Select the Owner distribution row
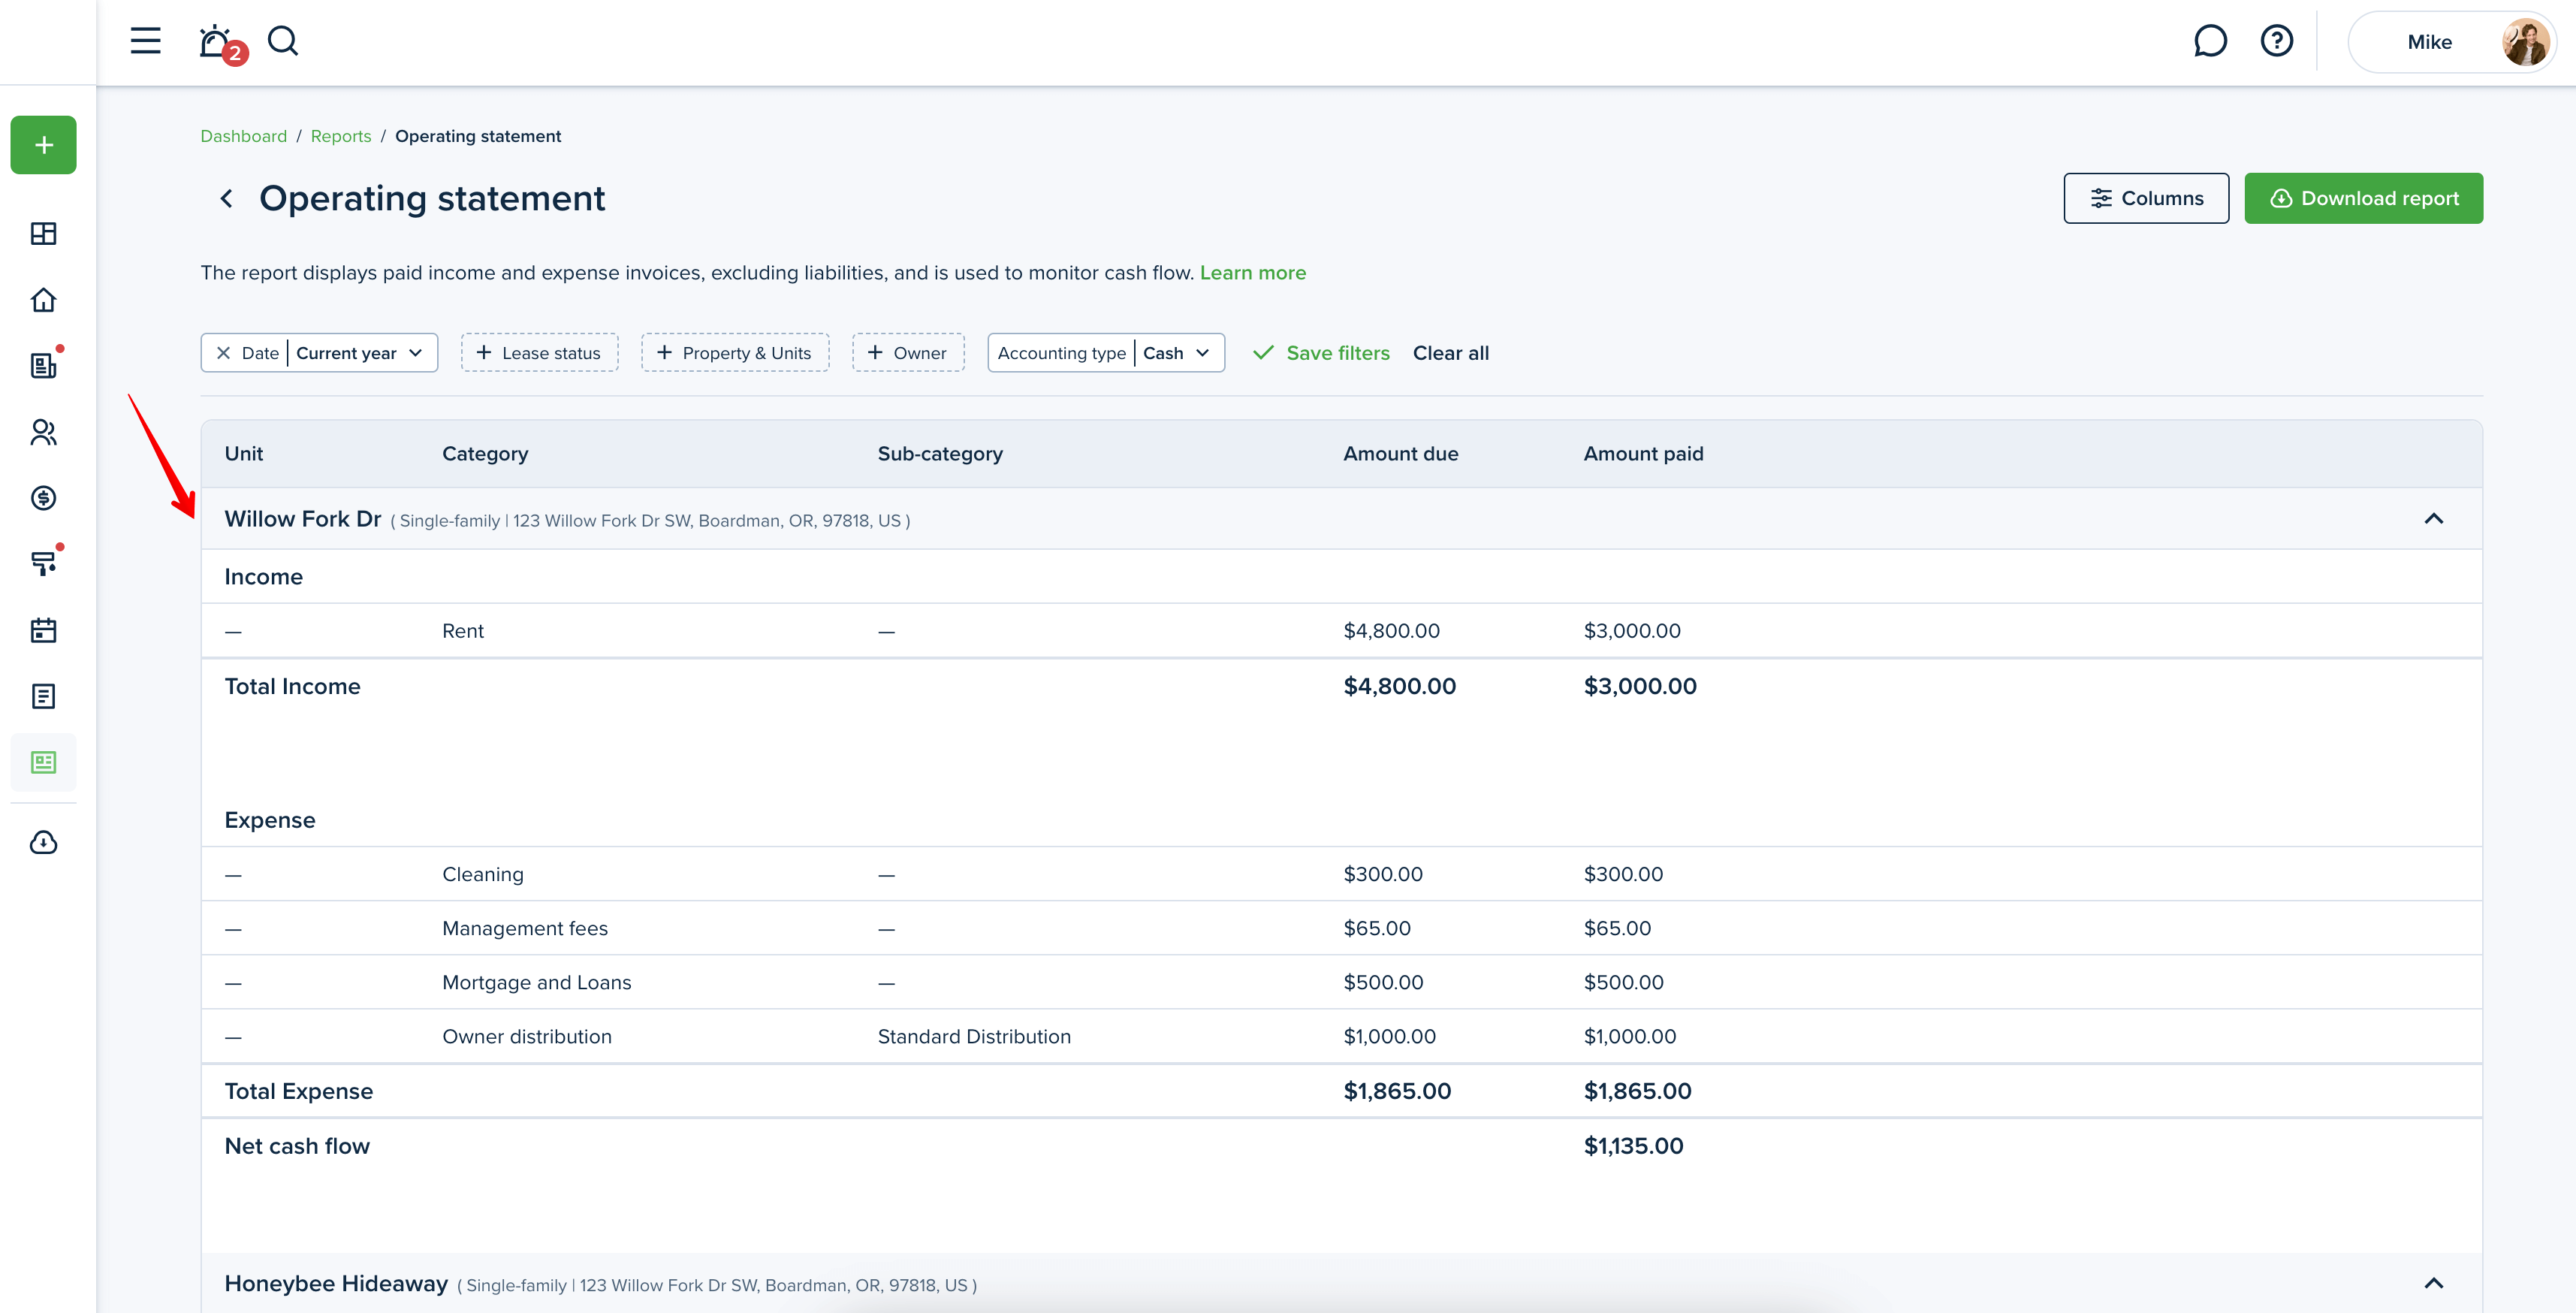 tap(1341, 1036)
